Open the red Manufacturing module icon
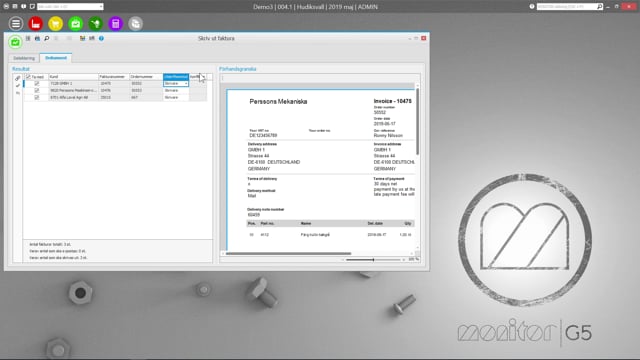The image size is (640, 360). [x=36, y=24]
